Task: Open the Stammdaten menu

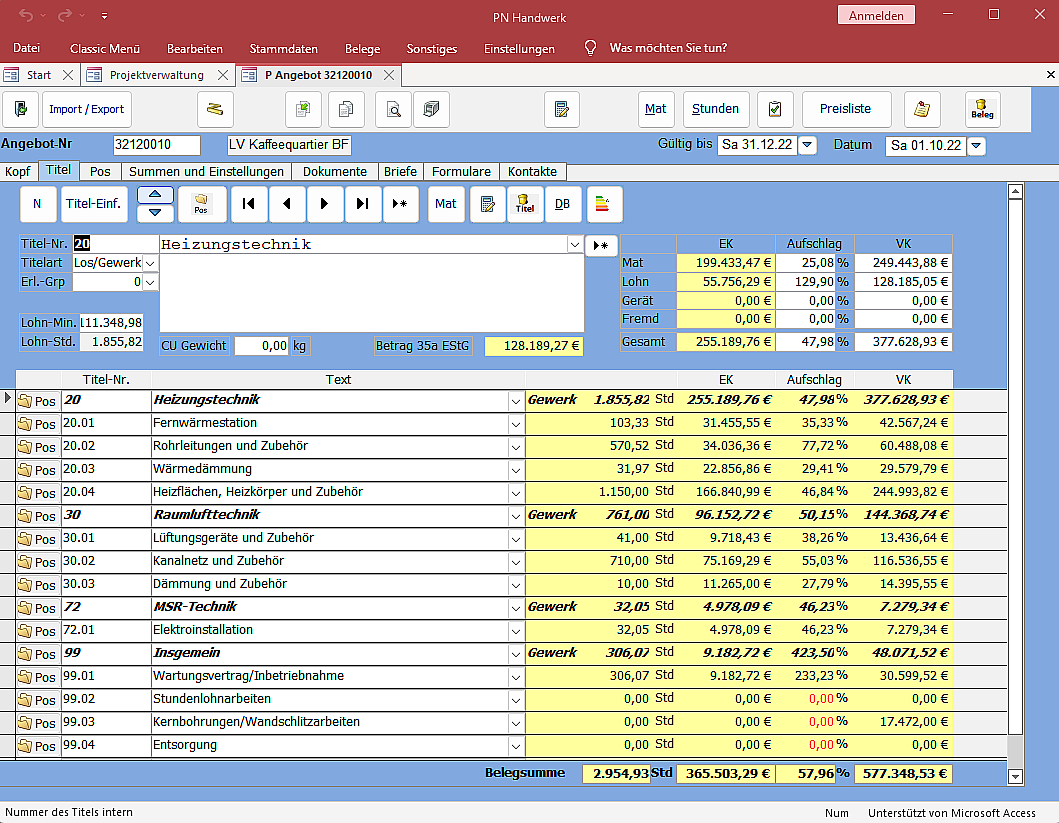Action: [x=283, y=48]
